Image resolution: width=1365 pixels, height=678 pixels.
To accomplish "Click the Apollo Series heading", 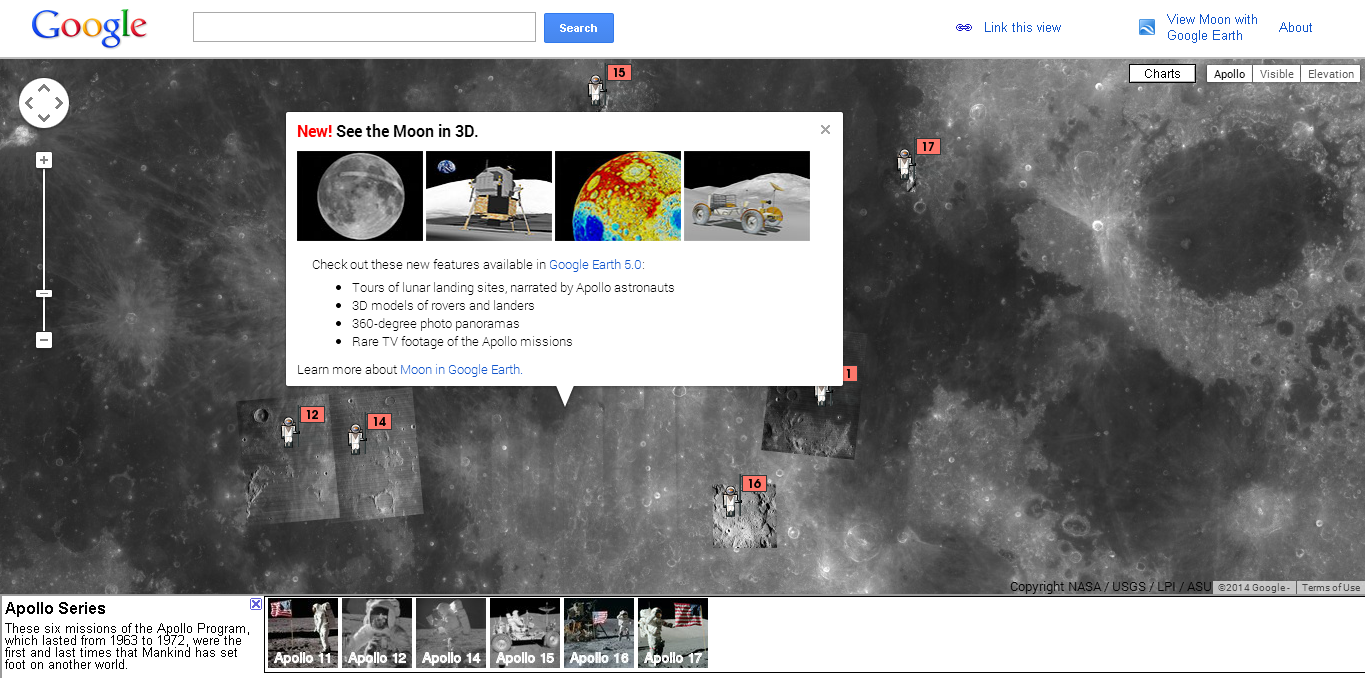I will 55,608.
